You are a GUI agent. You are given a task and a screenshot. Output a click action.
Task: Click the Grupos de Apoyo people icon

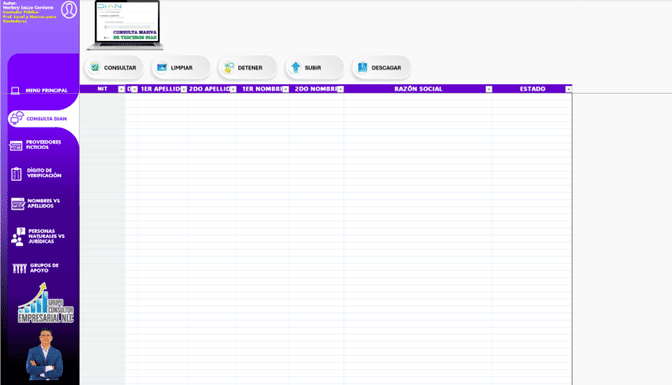pyautogui.click(x=19, y=268)
